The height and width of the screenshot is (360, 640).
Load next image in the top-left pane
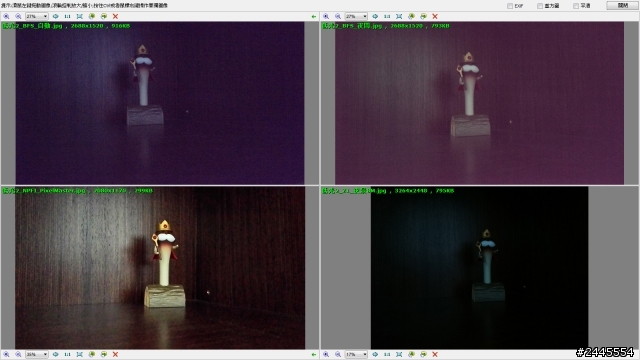coord(104,16)
